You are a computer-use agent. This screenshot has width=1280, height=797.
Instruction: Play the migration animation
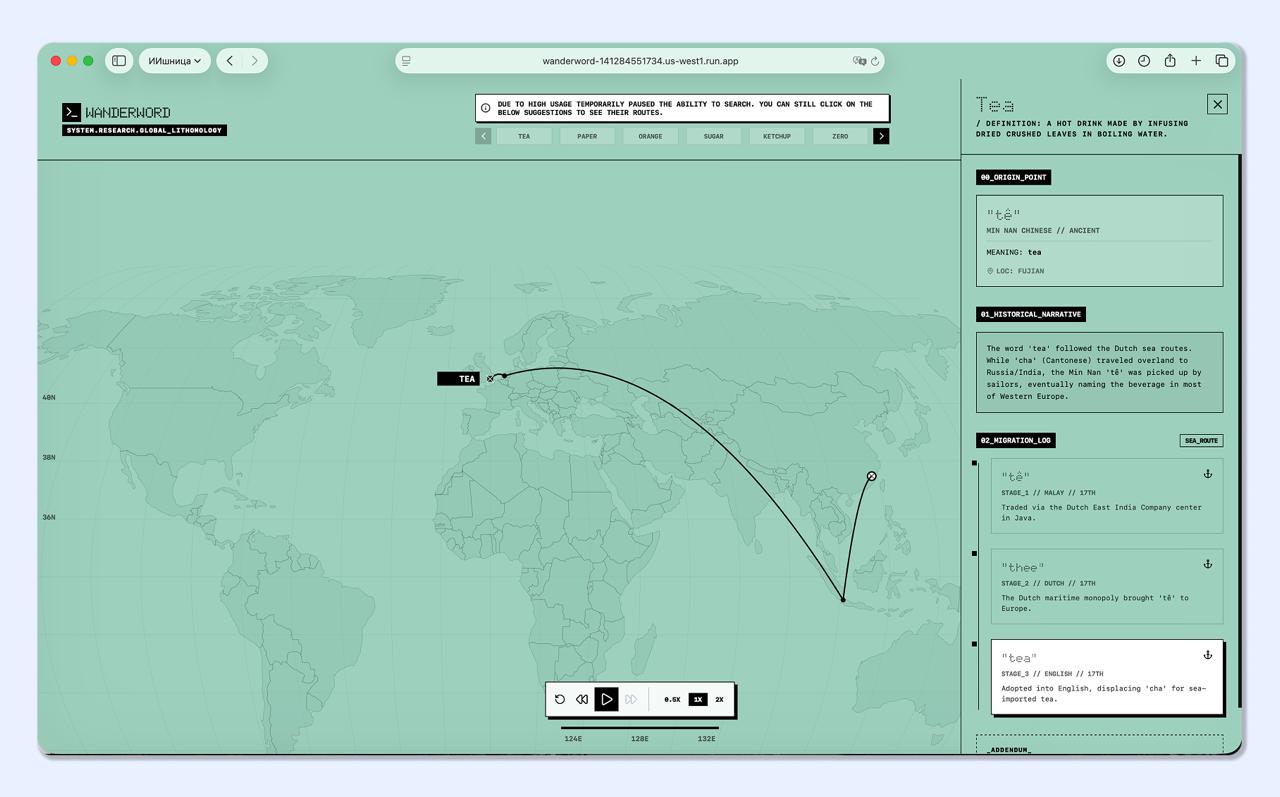(x=607, y=700)
